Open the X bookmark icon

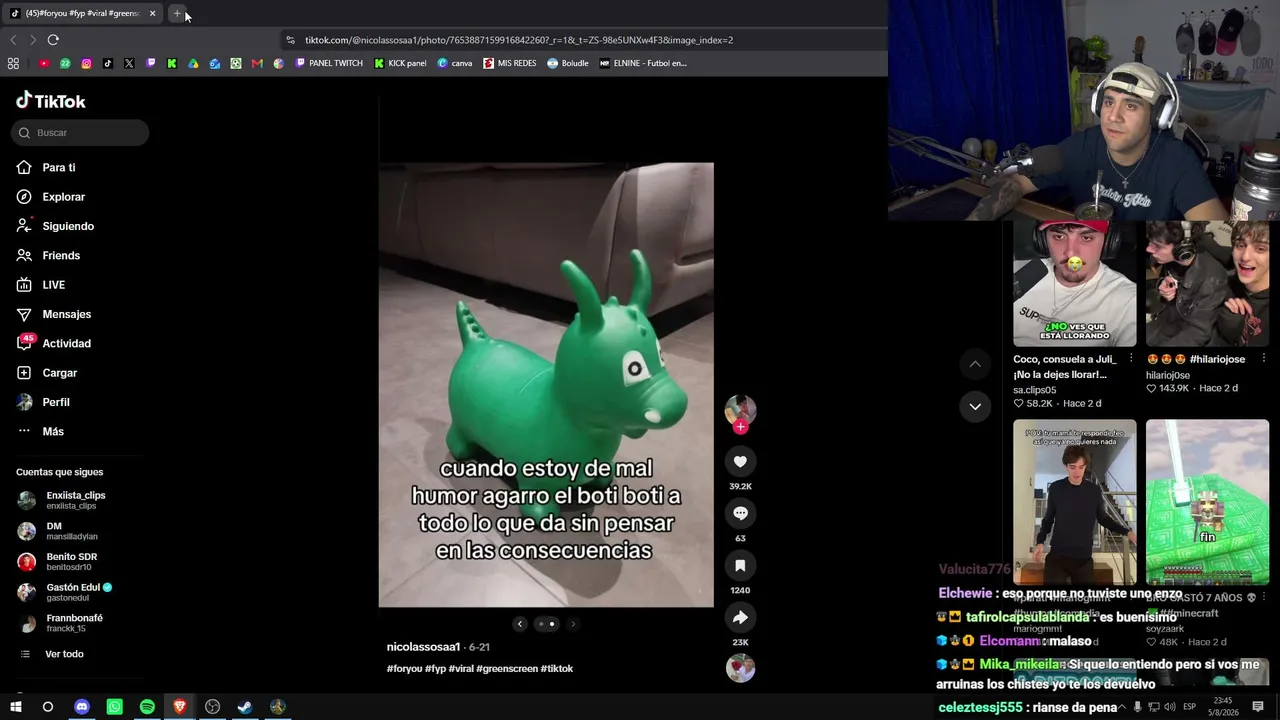[x=129, y=63]
